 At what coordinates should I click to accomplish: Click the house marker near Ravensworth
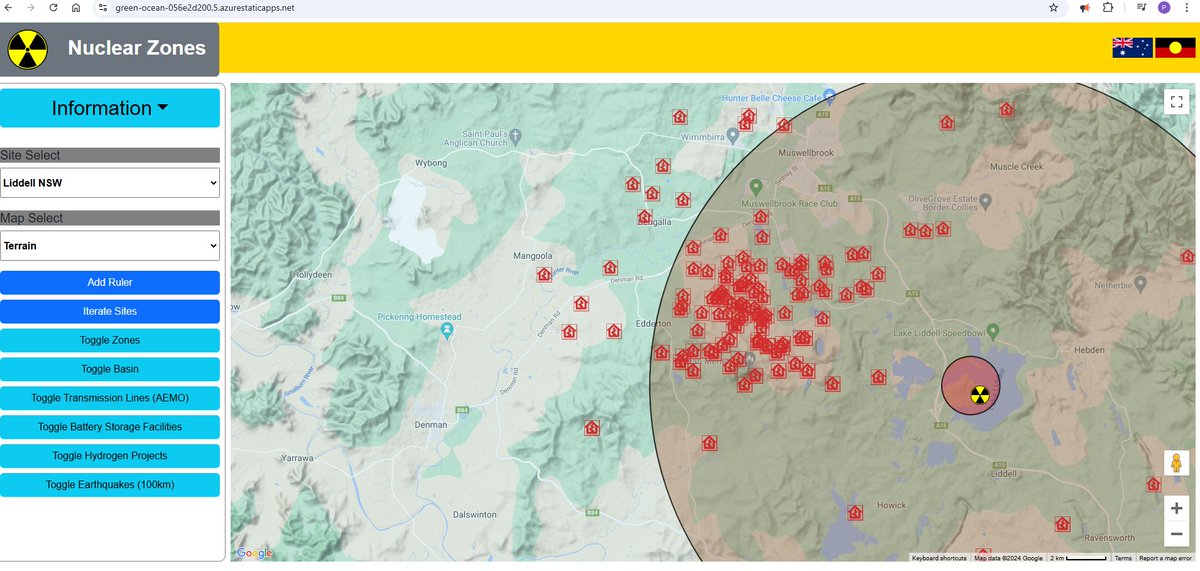tap(1062, 524)
